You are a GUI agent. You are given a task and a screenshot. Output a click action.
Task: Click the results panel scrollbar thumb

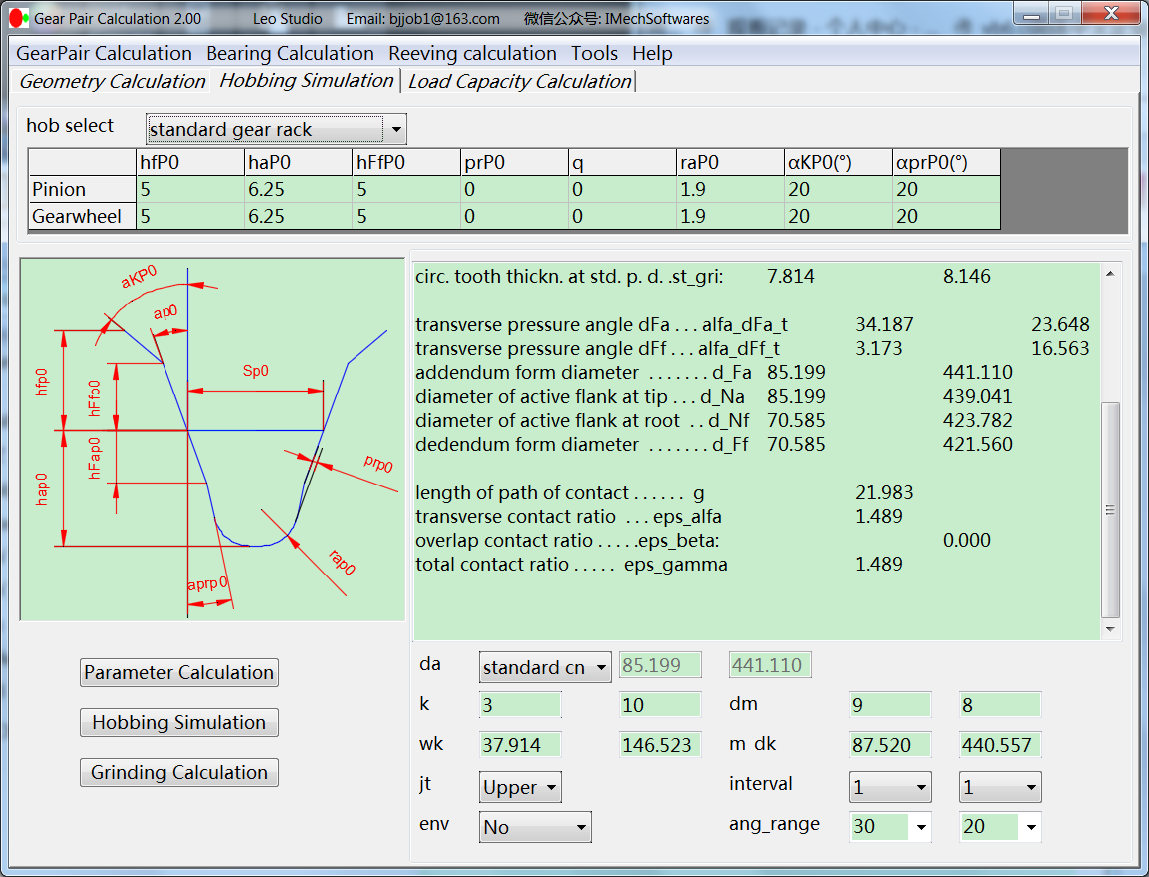click(1110, 510)
